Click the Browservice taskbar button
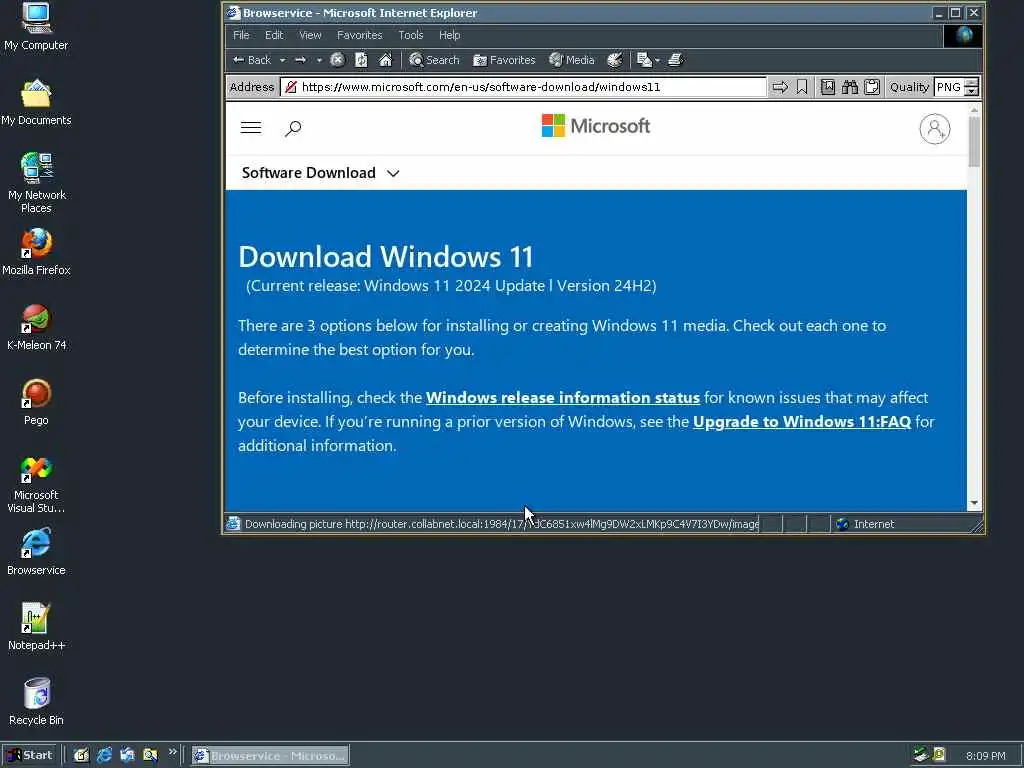 270,756
